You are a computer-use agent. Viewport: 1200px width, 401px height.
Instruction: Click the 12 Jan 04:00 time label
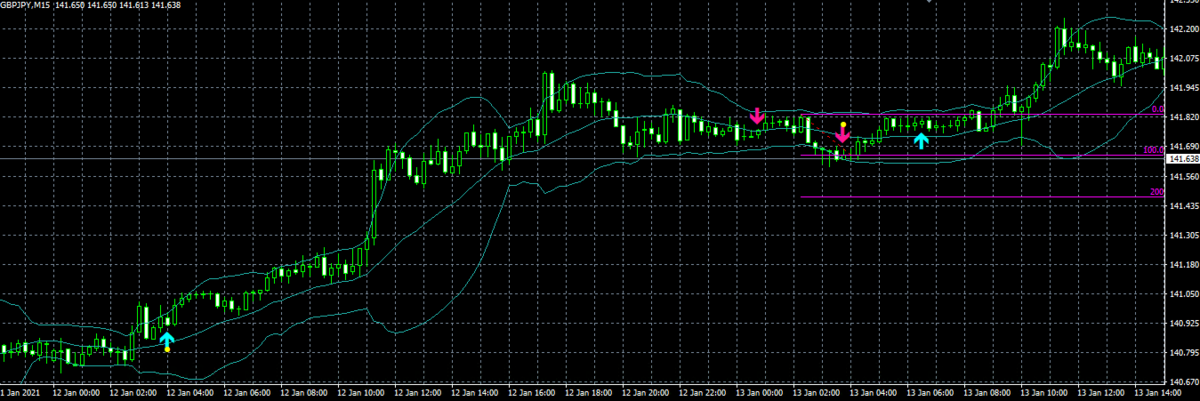[x=191, y=394]
